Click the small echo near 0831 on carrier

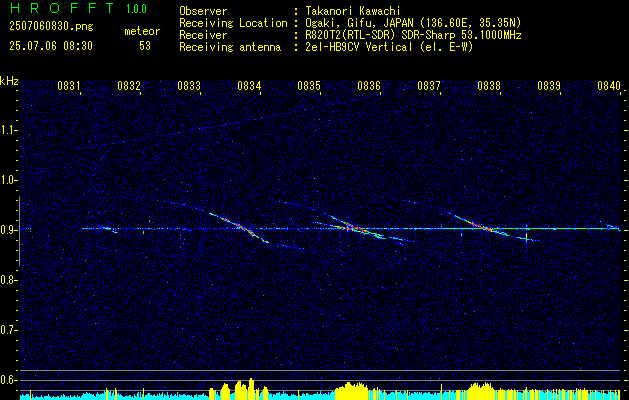108,229
